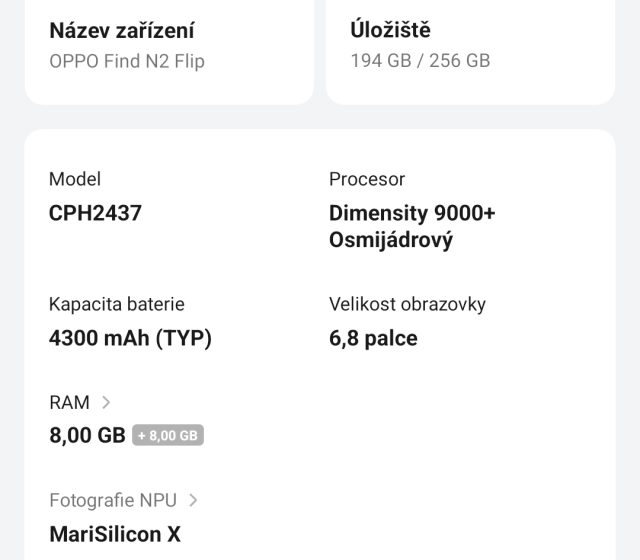Open the Fotografie NPU chevron arrow
Image resolution: width=640 pixels, height=560 pixels.
pyautogui.click(x=193, y=500)
